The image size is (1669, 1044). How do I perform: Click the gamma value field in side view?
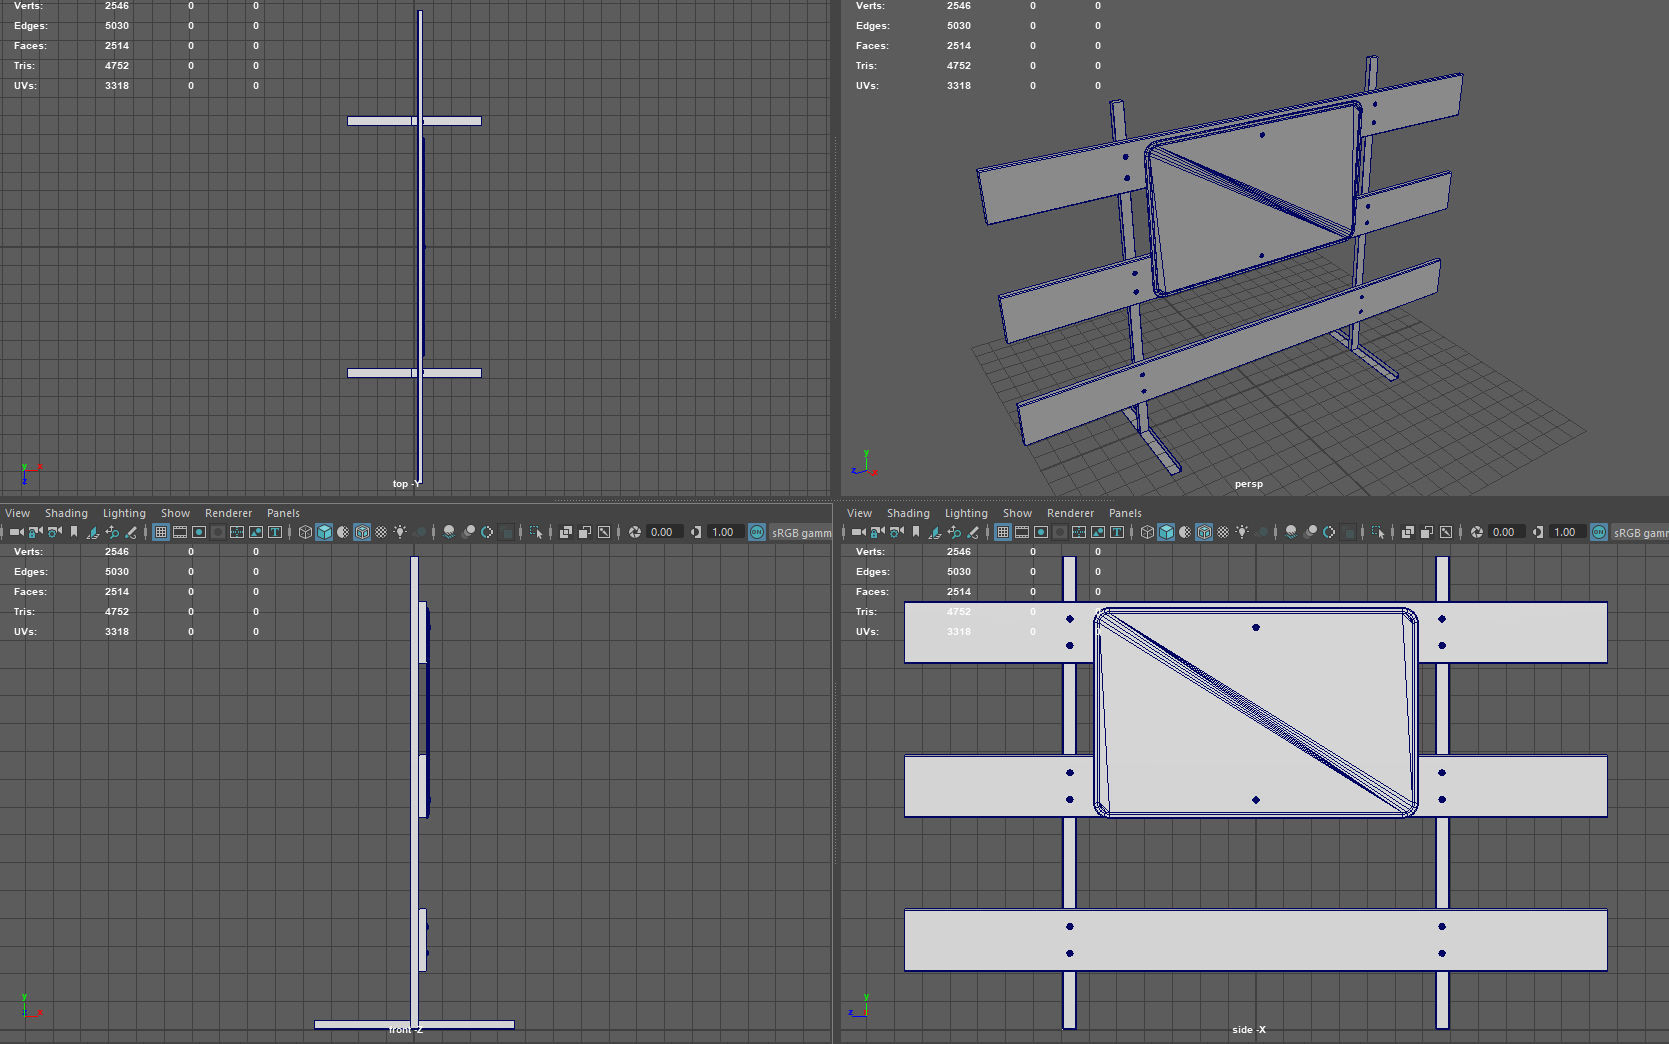tap(1567, 532)
